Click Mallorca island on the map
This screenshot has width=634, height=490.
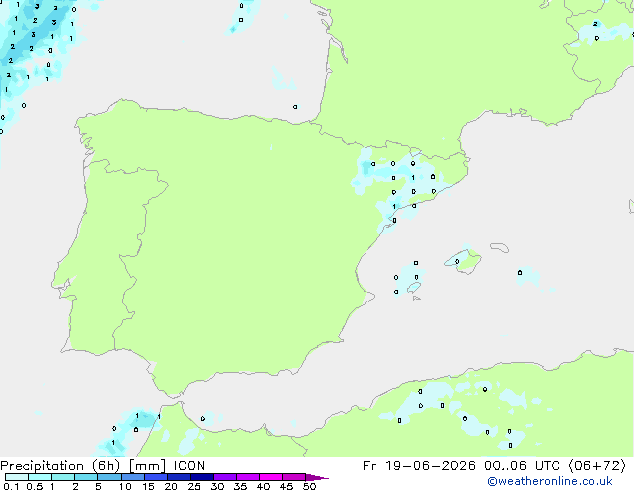pyautogui.click(x=464, y=262)
